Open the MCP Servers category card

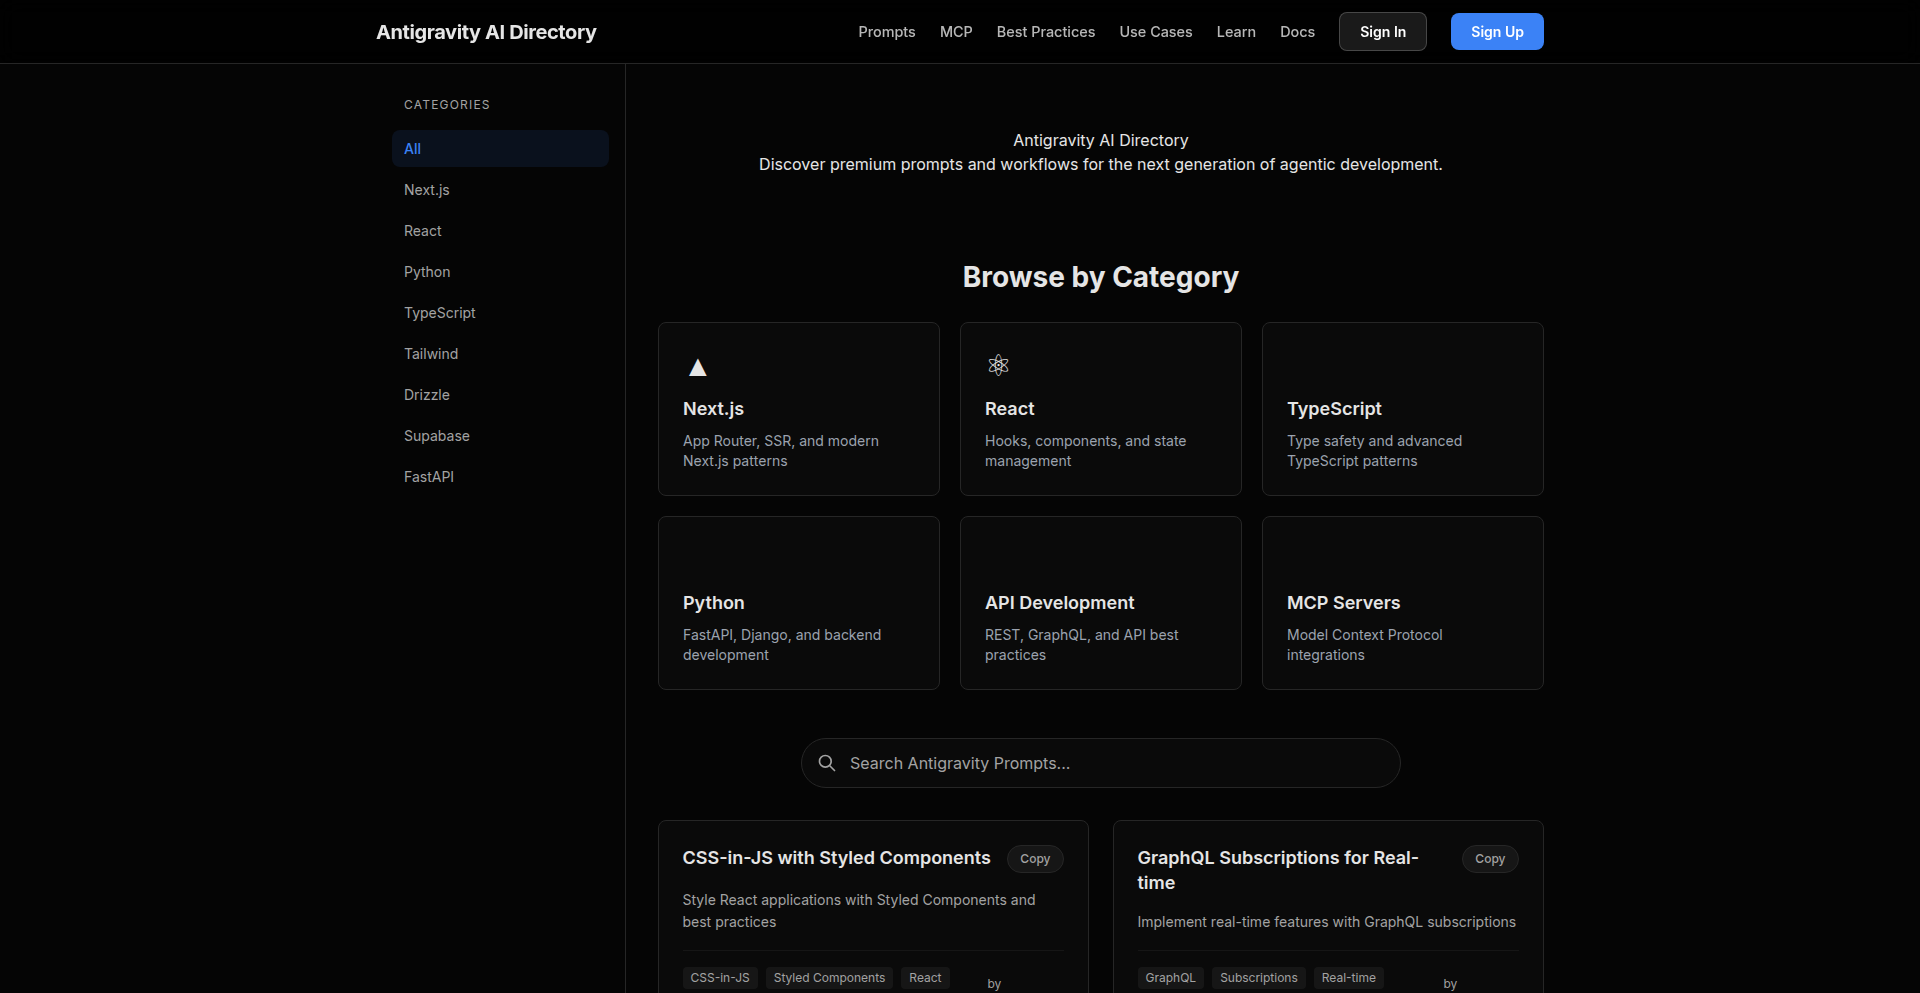pos(1402,603)
